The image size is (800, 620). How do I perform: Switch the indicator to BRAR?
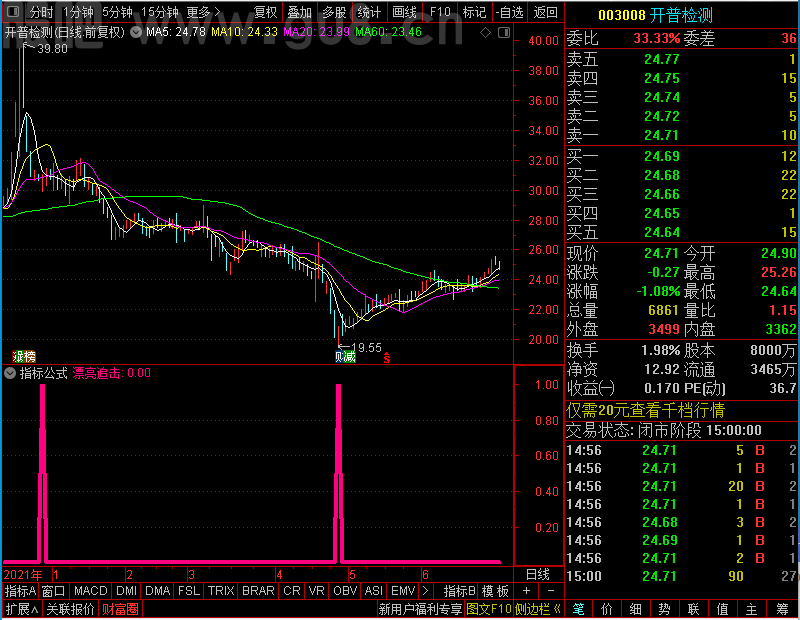[x=258, y=591]
